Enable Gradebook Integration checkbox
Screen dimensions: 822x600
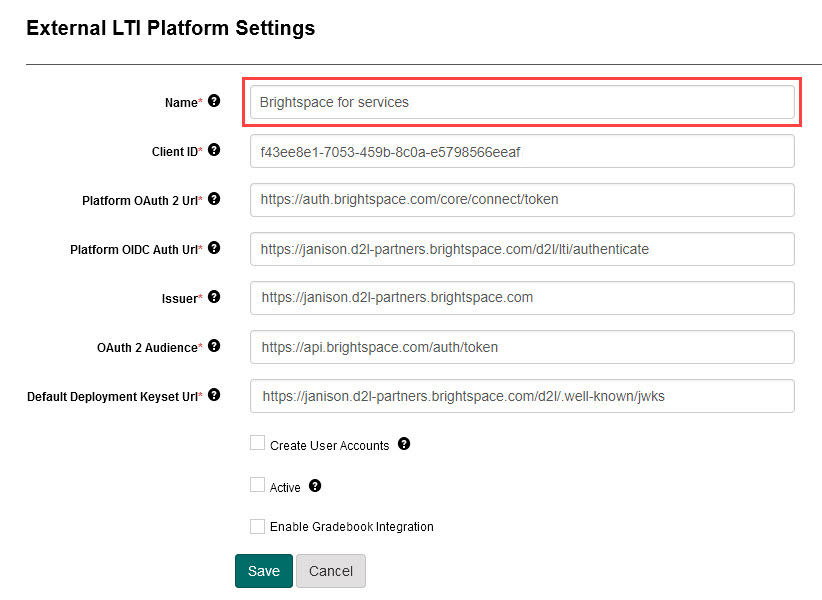258,526
